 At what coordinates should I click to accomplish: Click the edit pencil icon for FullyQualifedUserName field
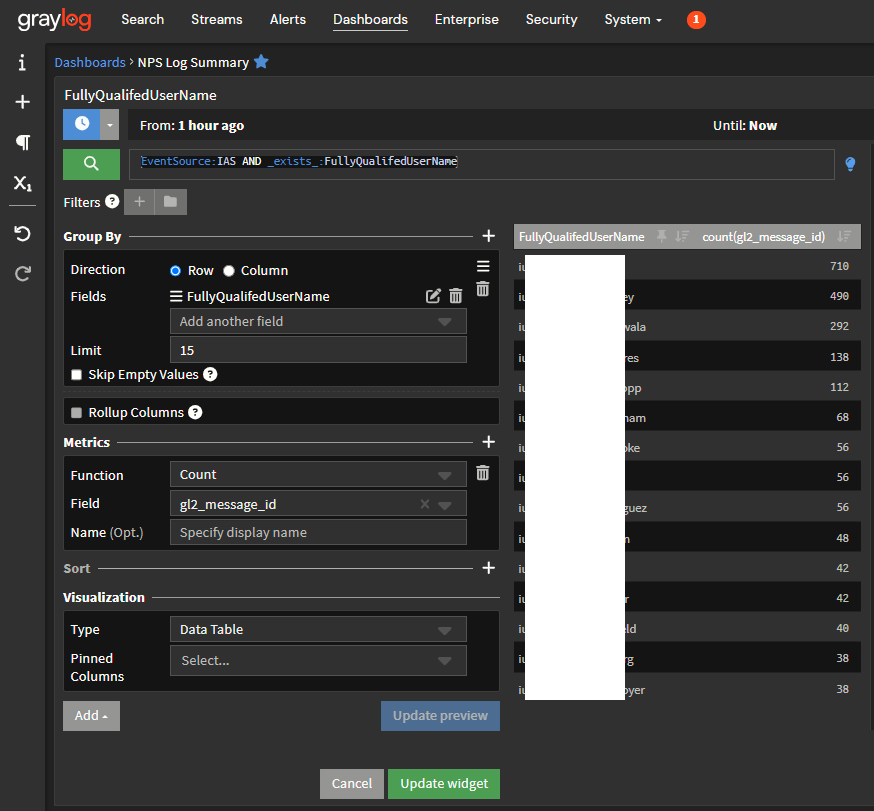click(x=433, y=296)
